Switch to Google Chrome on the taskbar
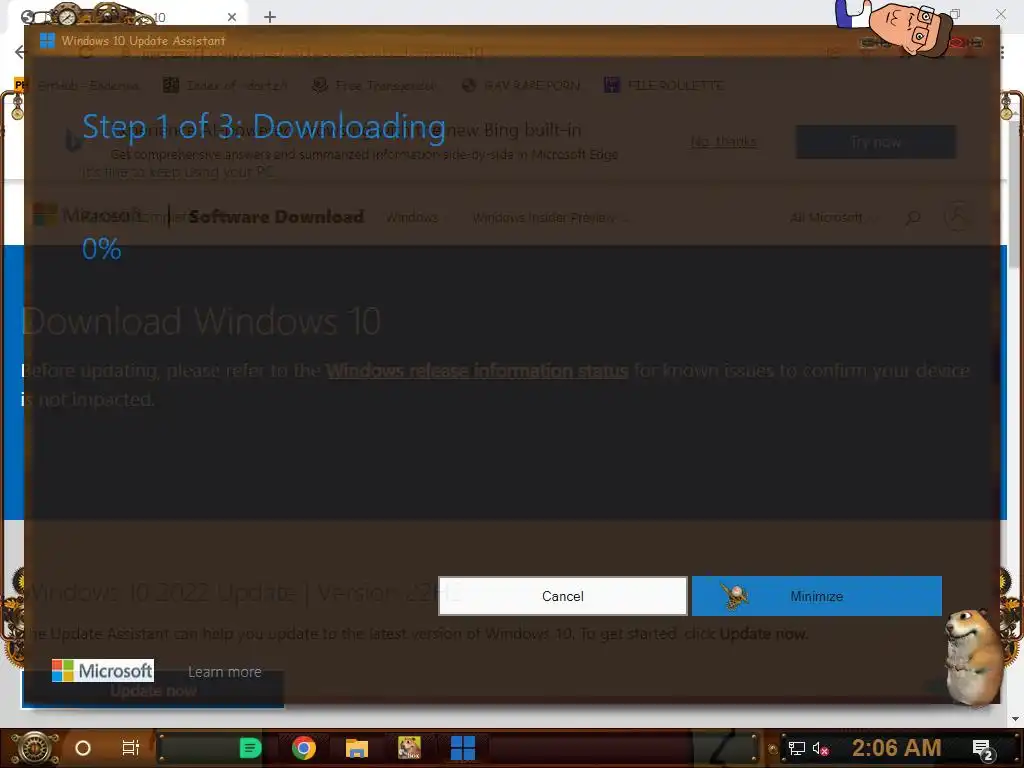1024x768 pixels. (304, 748)
